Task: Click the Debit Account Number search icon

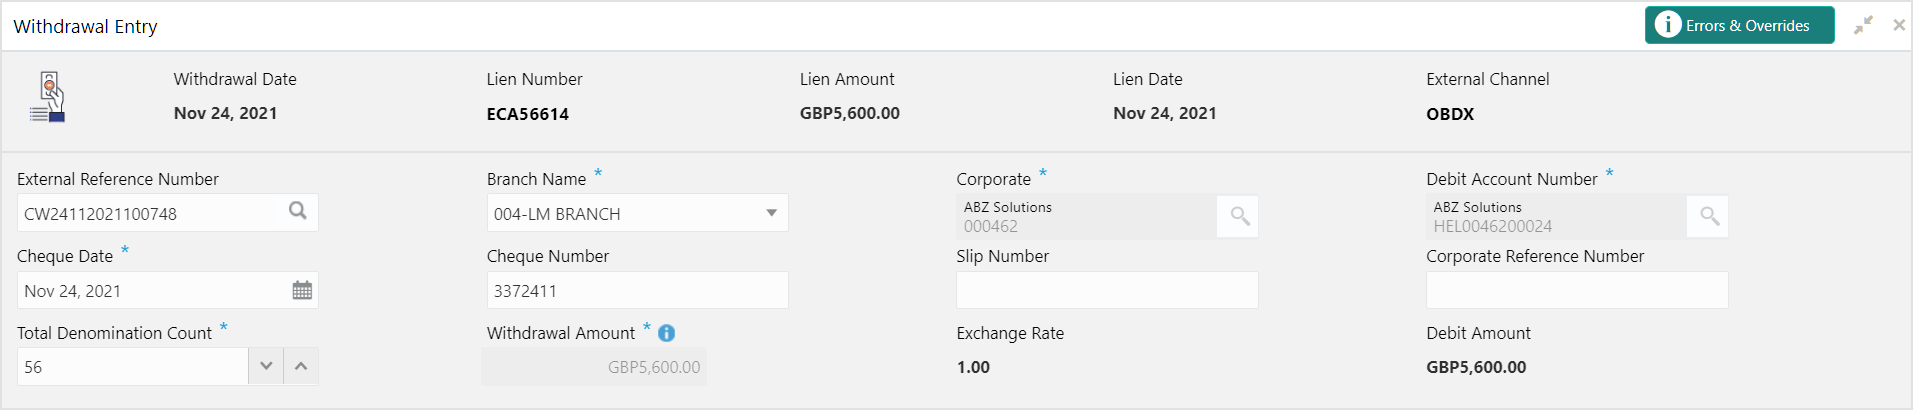Action: click(x=1709, y=216)
